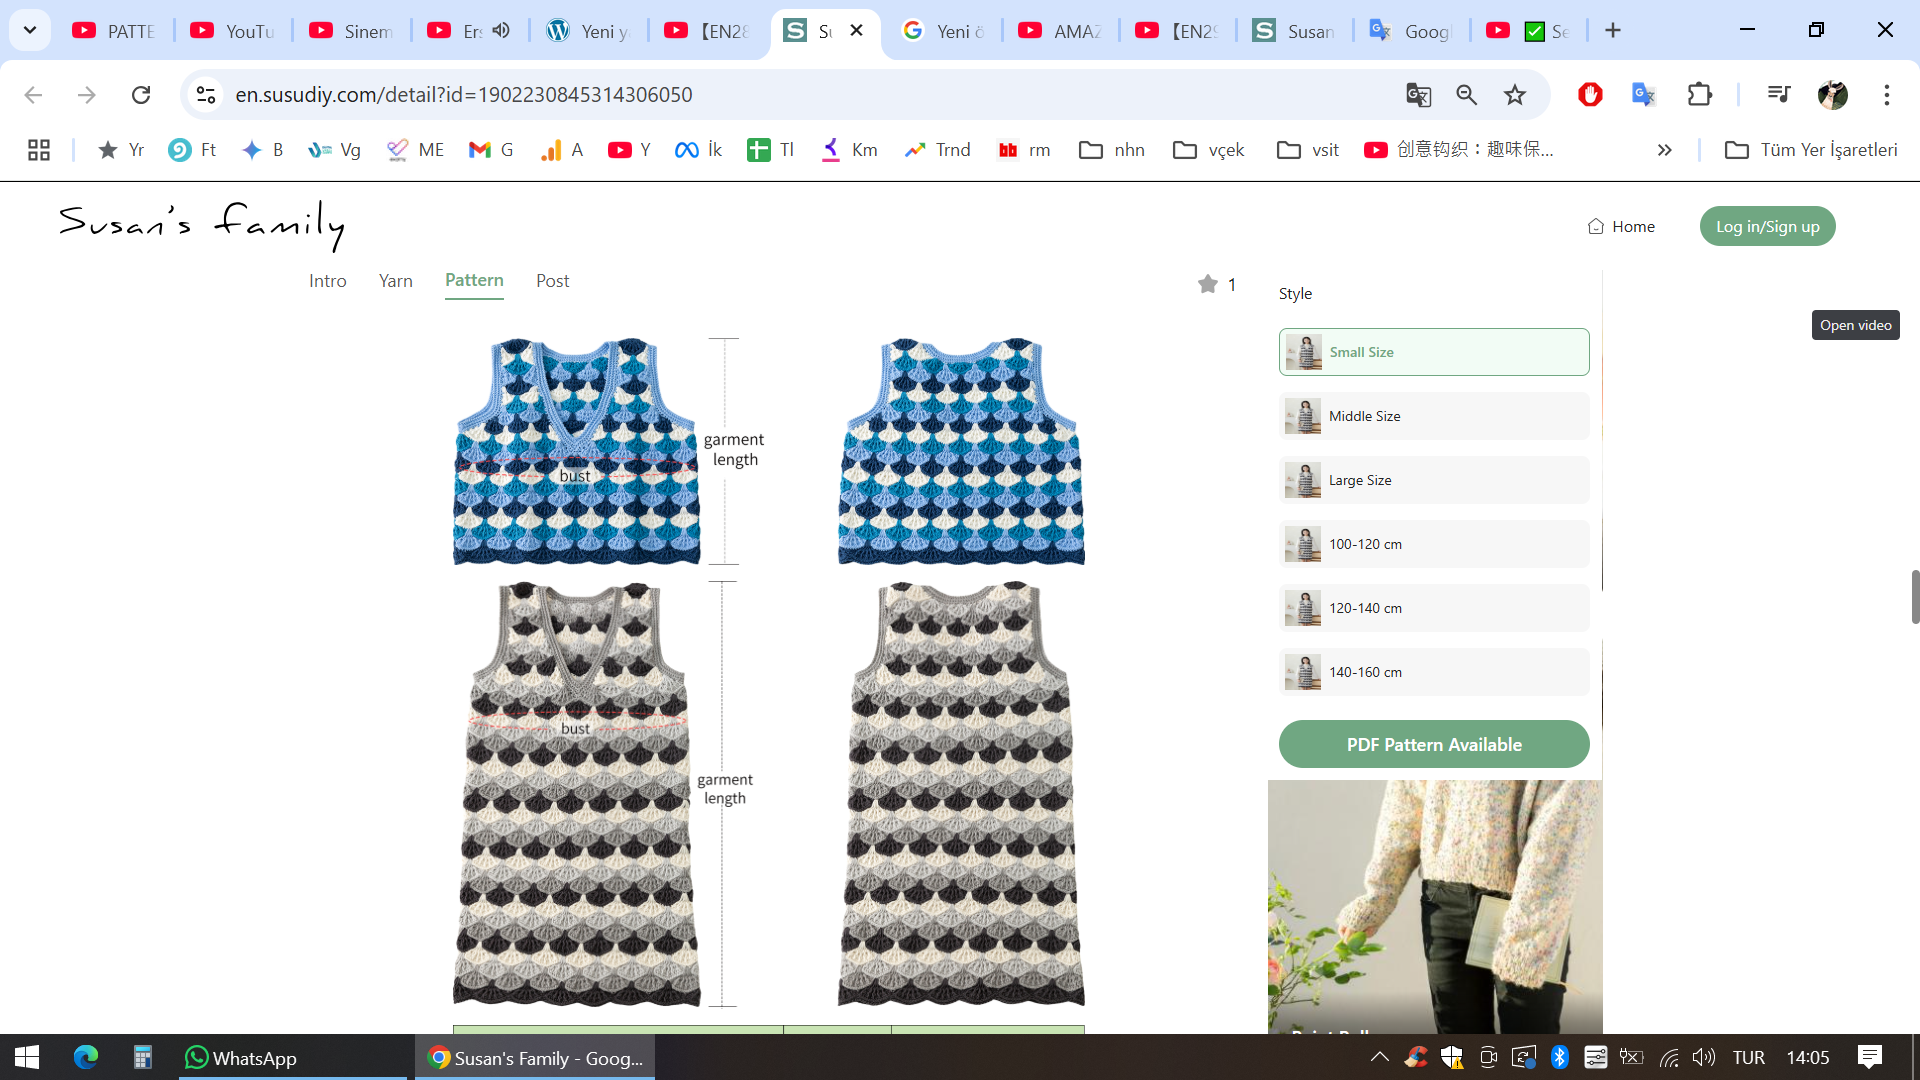Open the media control icon in toolbar
The height and width of the screenshot is (1080, 1920).
(1778, 95)
